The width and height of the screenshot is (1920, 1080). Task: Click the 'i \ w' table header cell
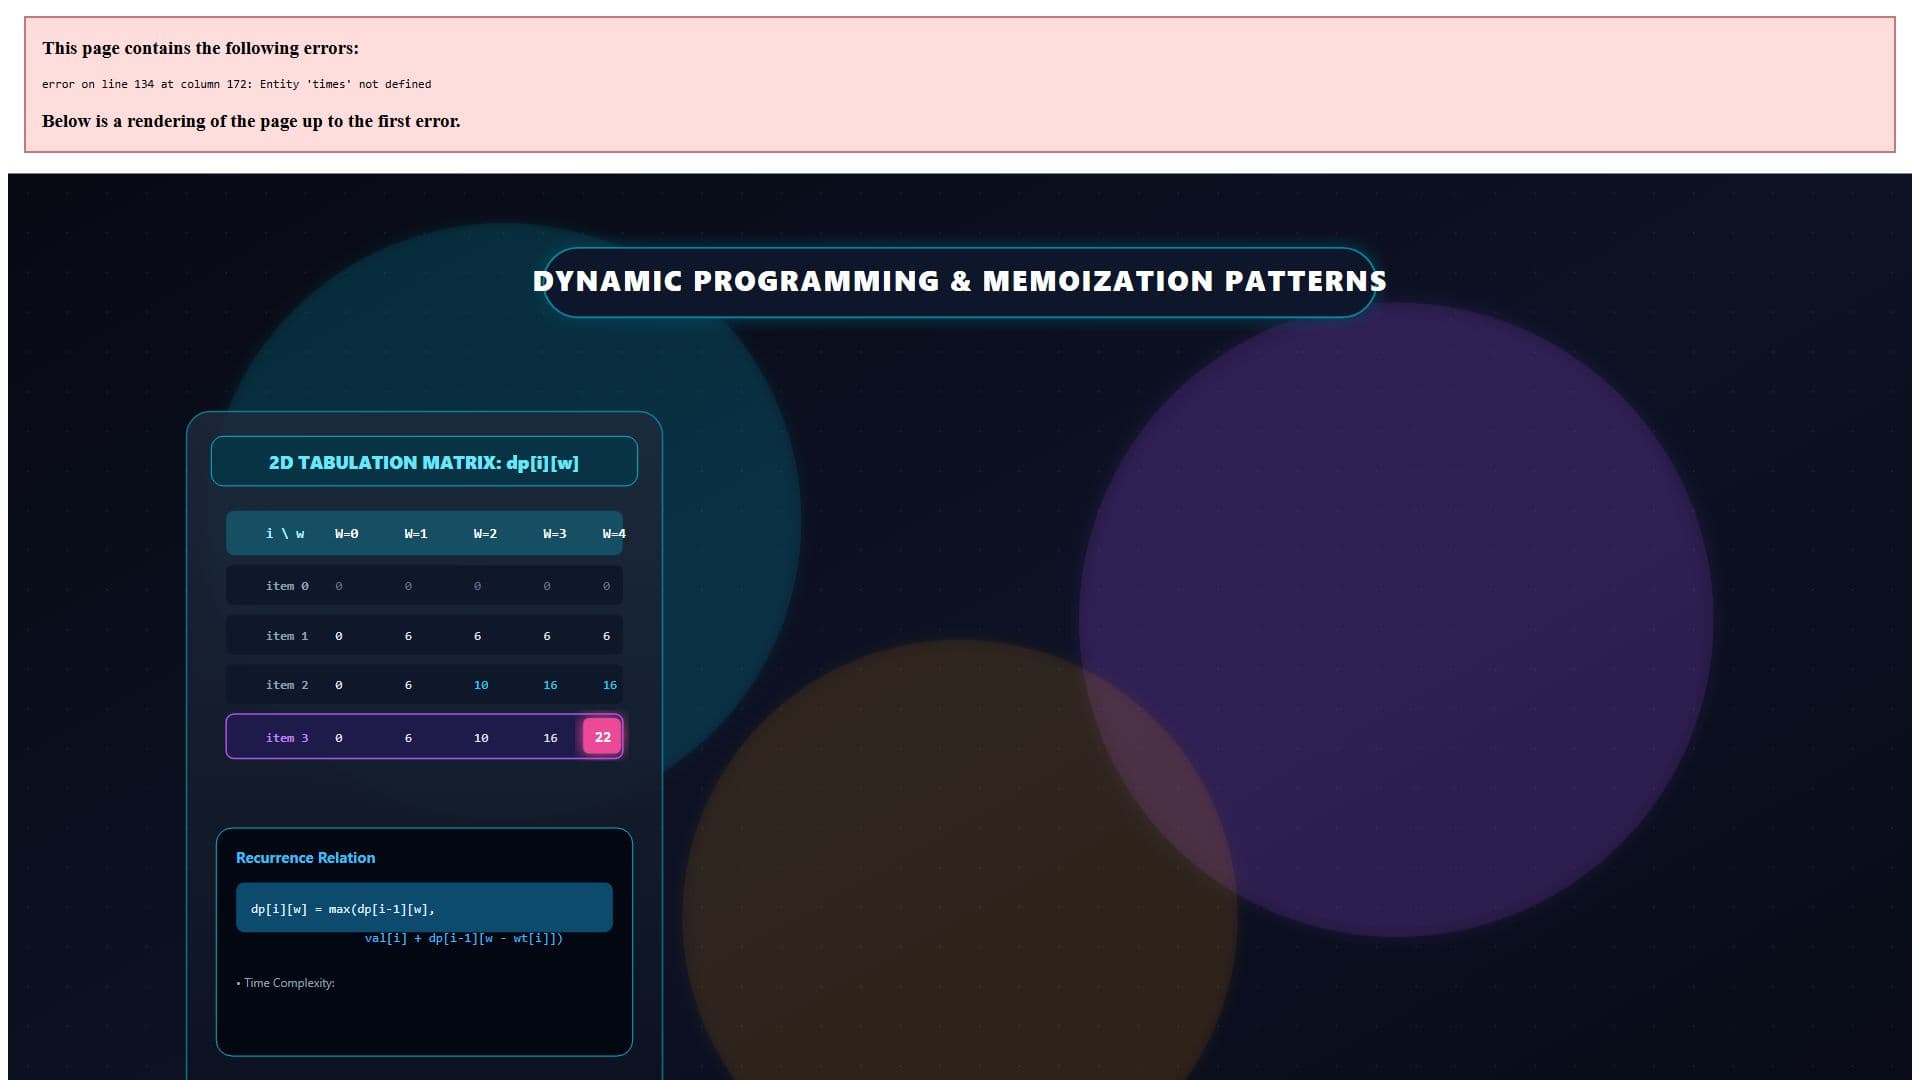coord(285,534)
